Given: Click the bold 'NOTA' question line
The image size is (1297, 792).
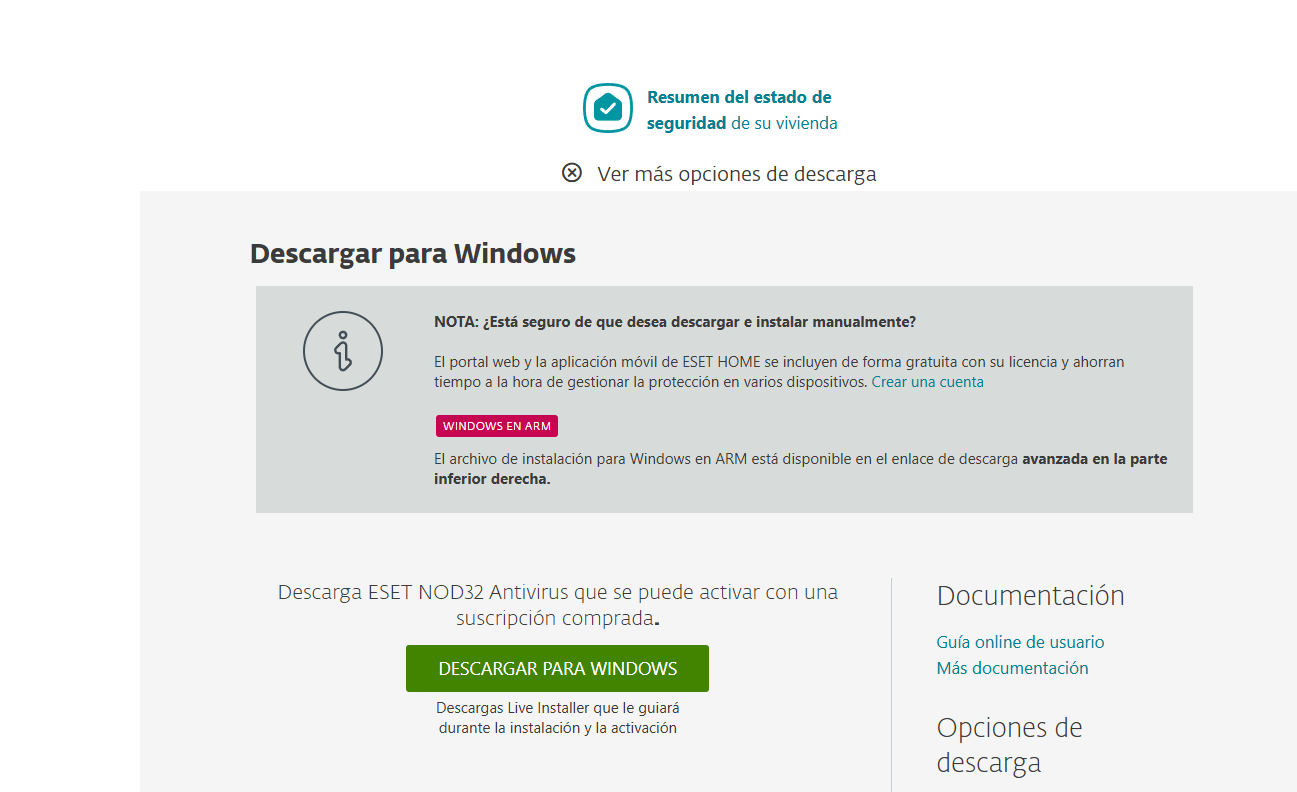Looking at the screenshot, I should click(675, 322).
